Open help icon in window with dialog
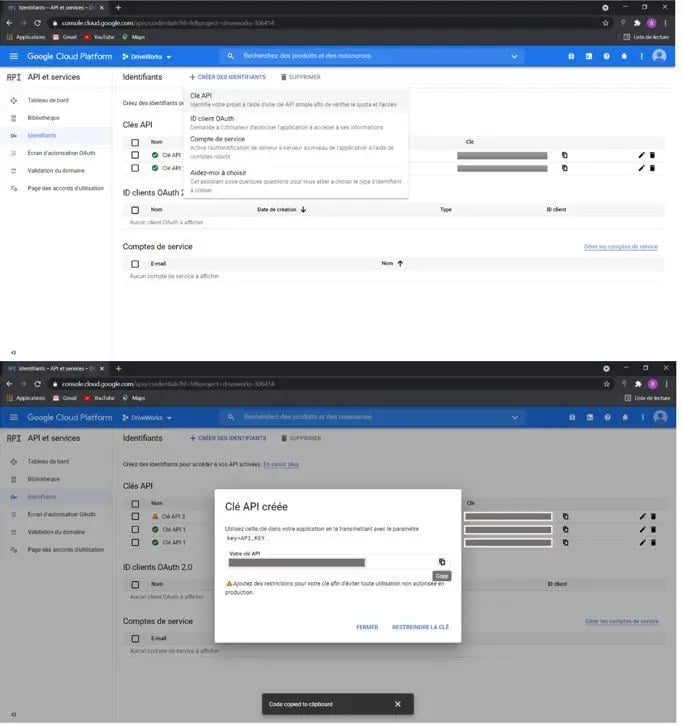The image size is (682, 726). coord(607,417)
